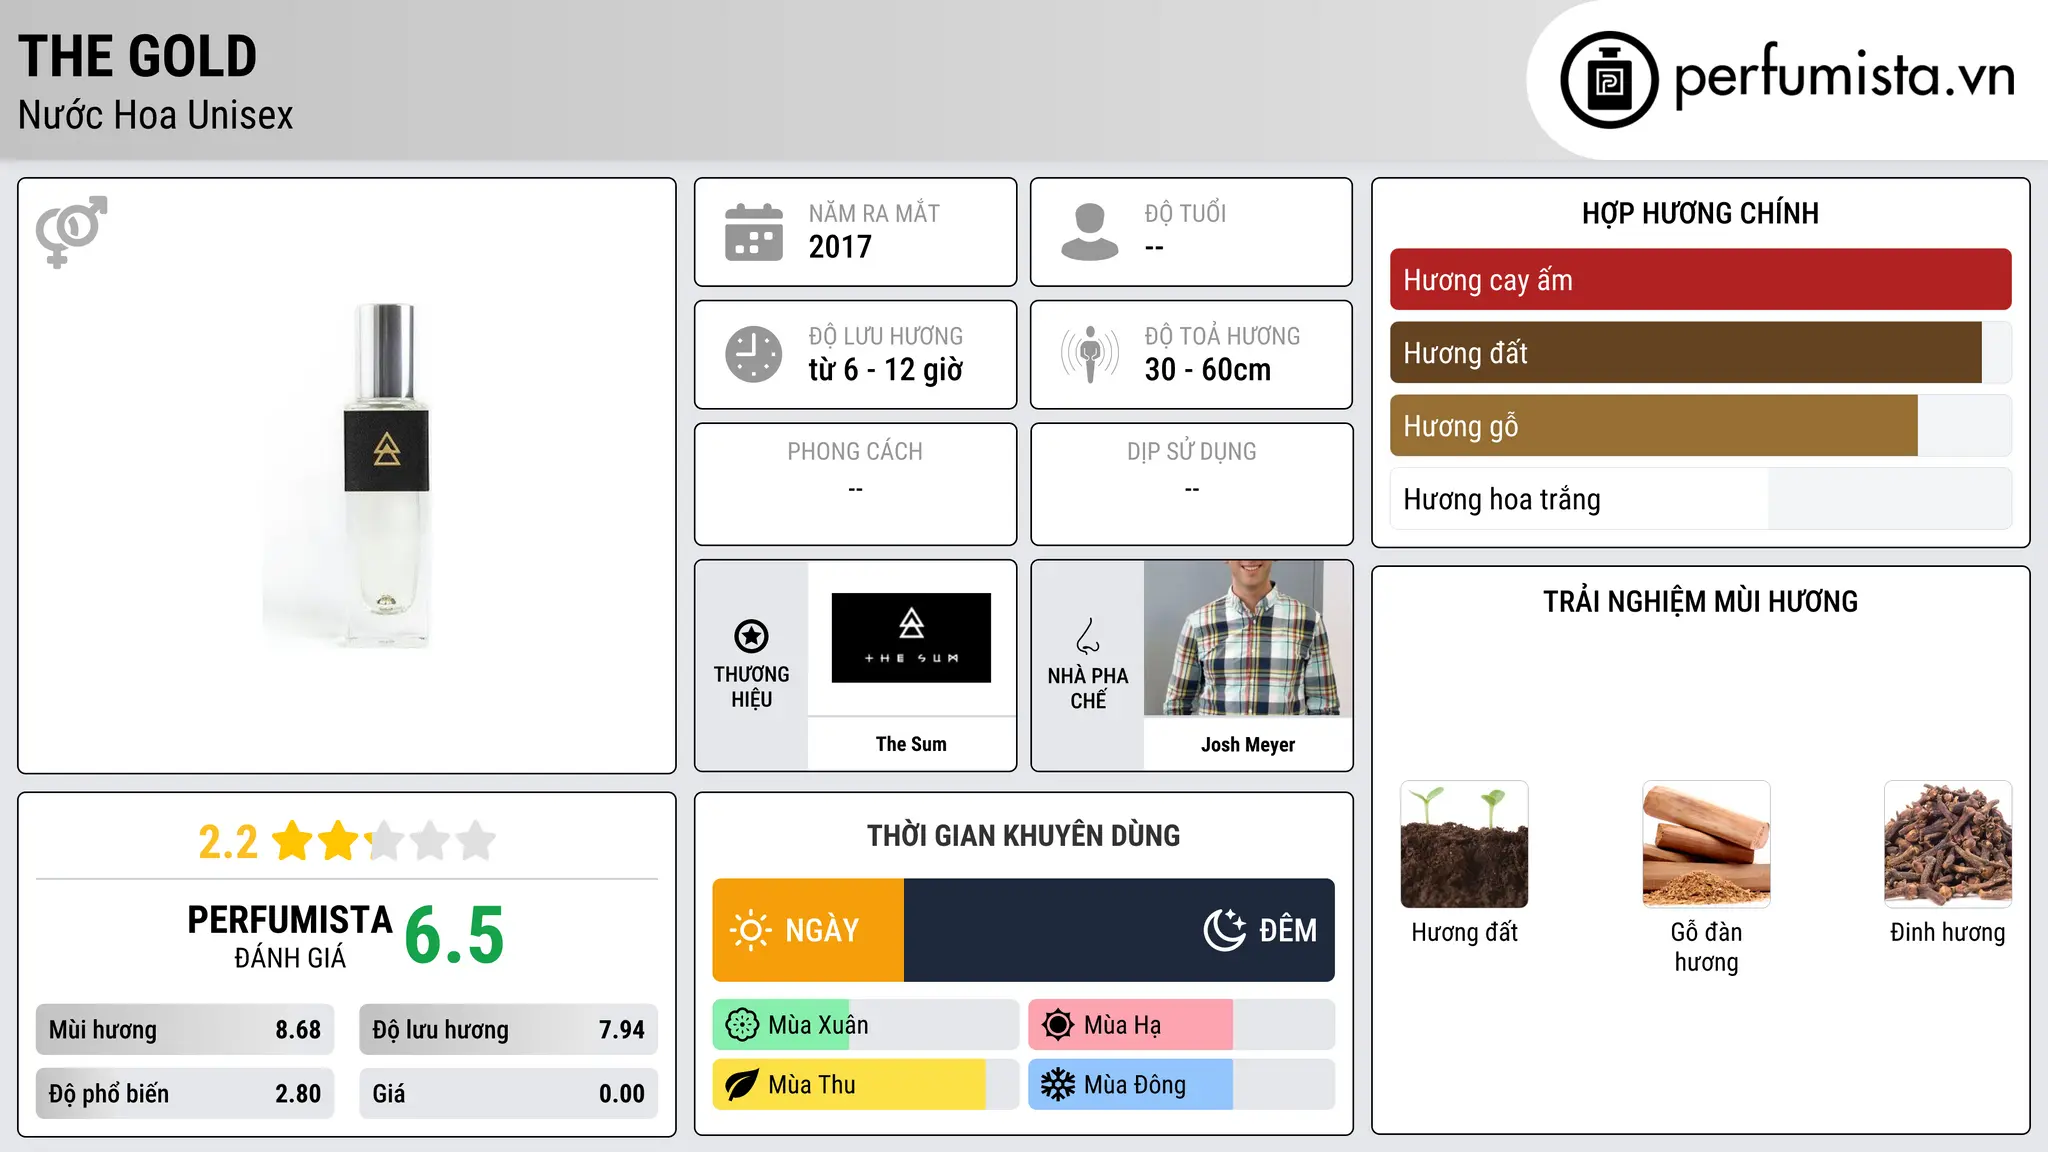The image size is (2048, 1152).
Task: Click the Hương đất caption under soil image
Action: (1464, 932)
